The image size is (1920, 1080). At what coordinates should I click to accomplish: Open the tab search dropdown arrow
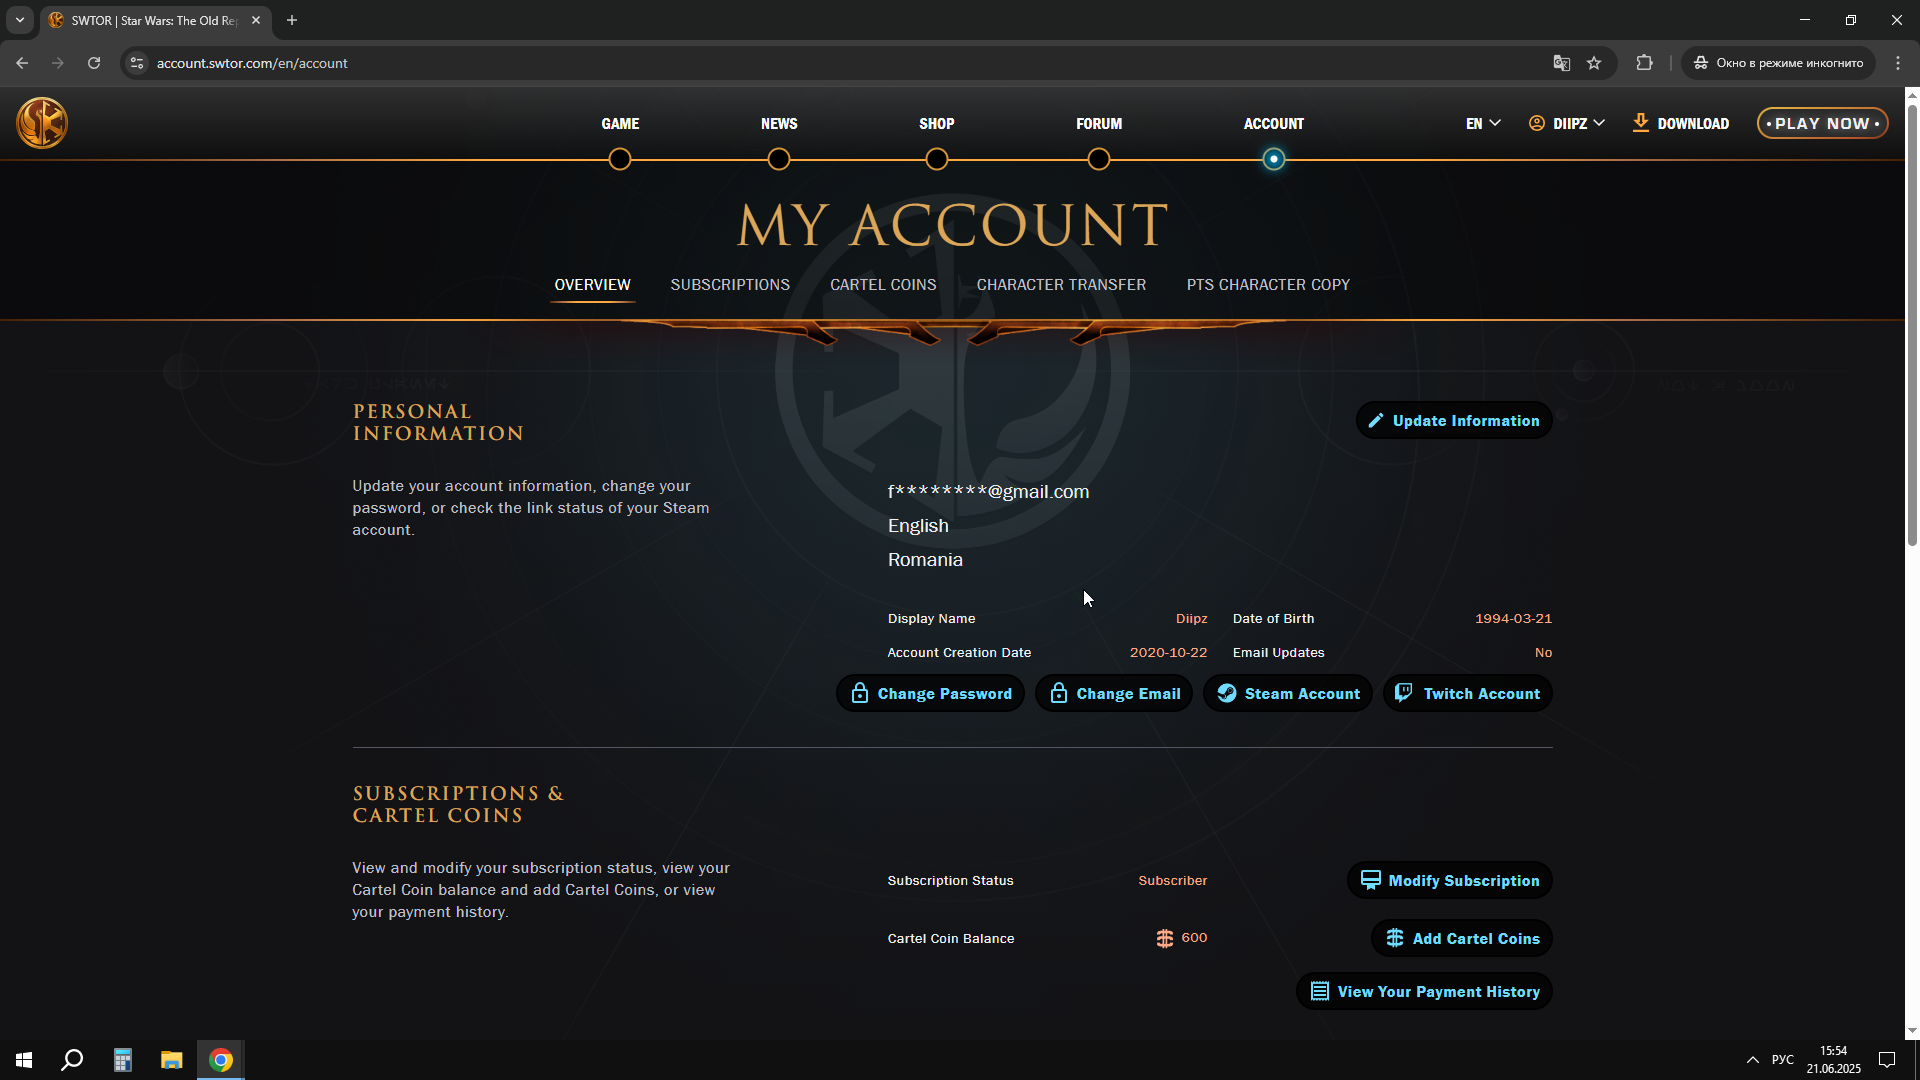19,20
